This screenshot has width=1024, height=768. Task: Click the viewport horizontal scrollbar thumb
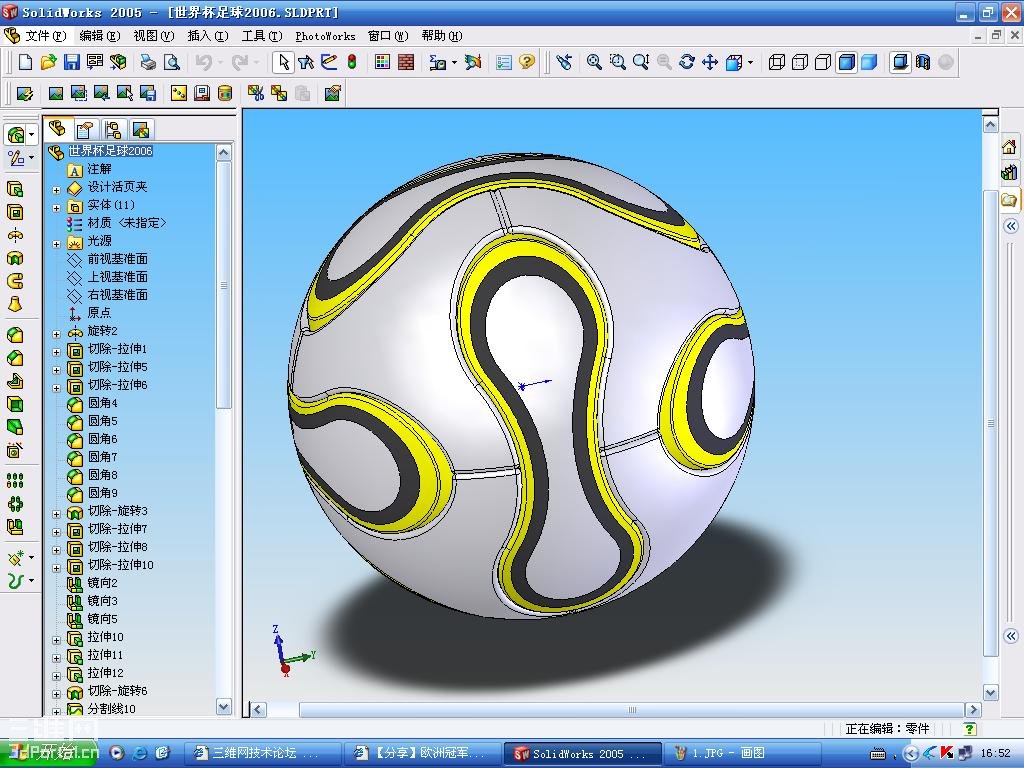632,710
